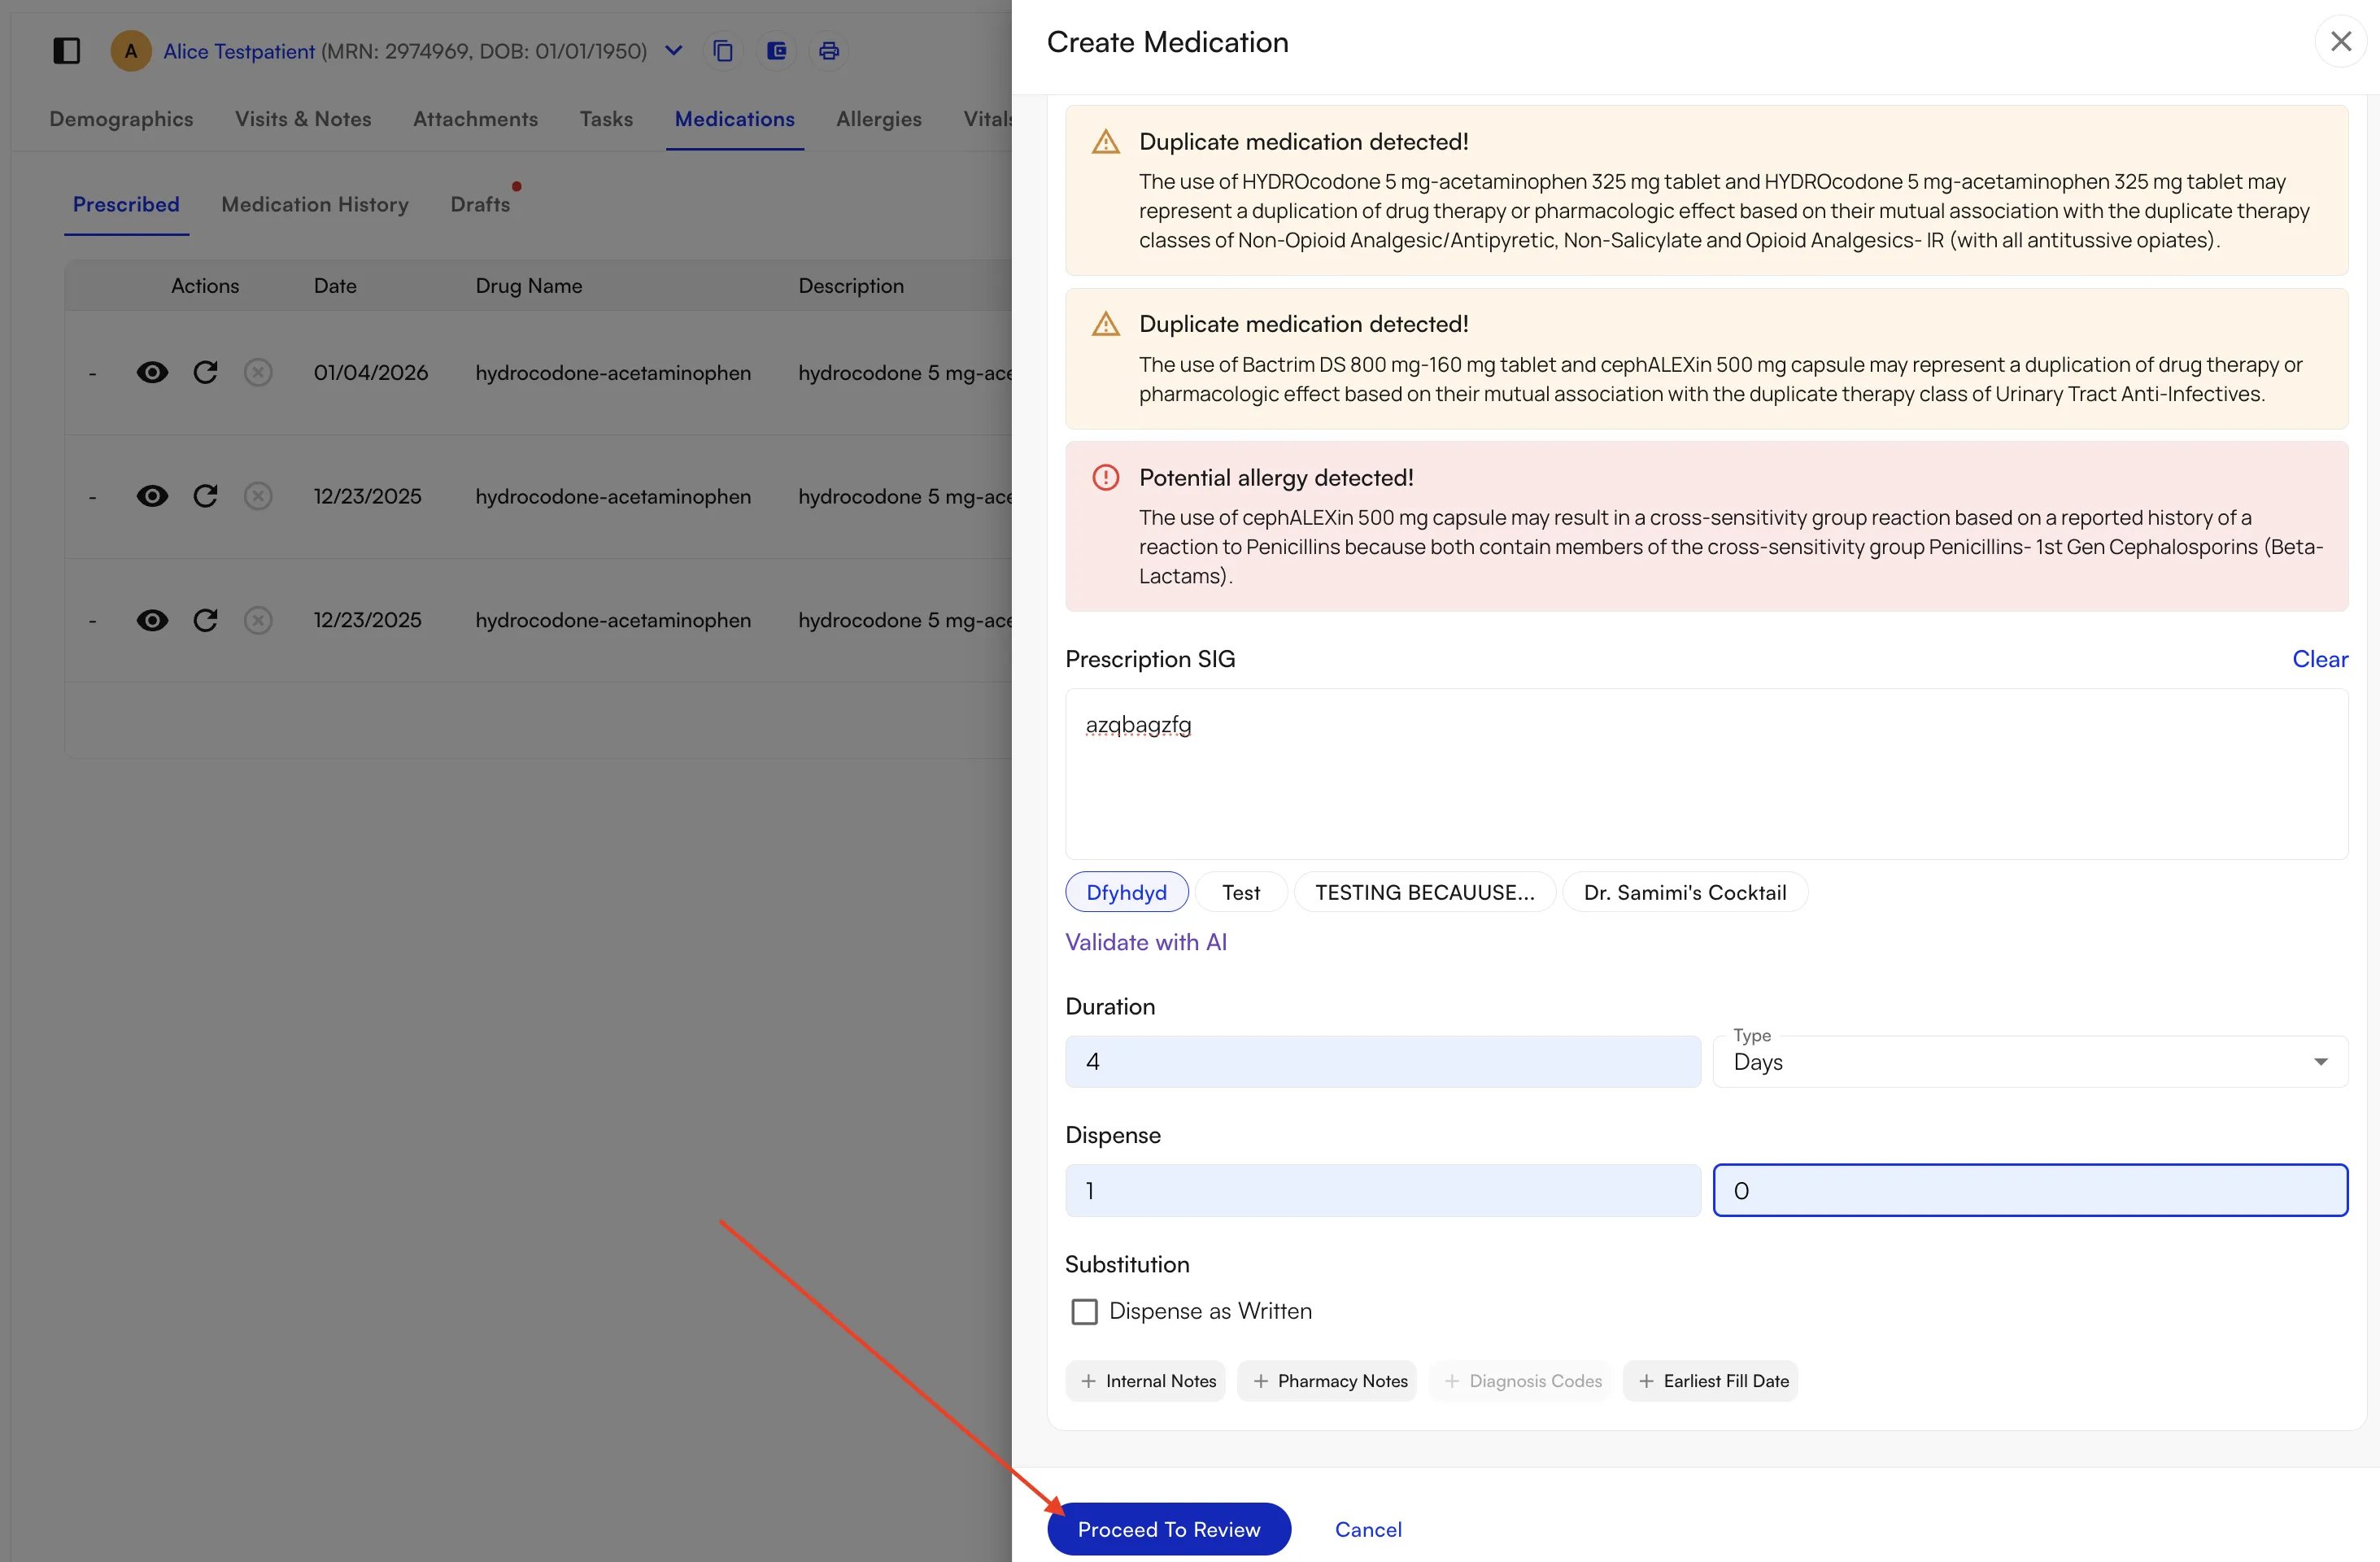2380x1562 pixels.
Task: Click the Actions column header
Action: point(205,286)
